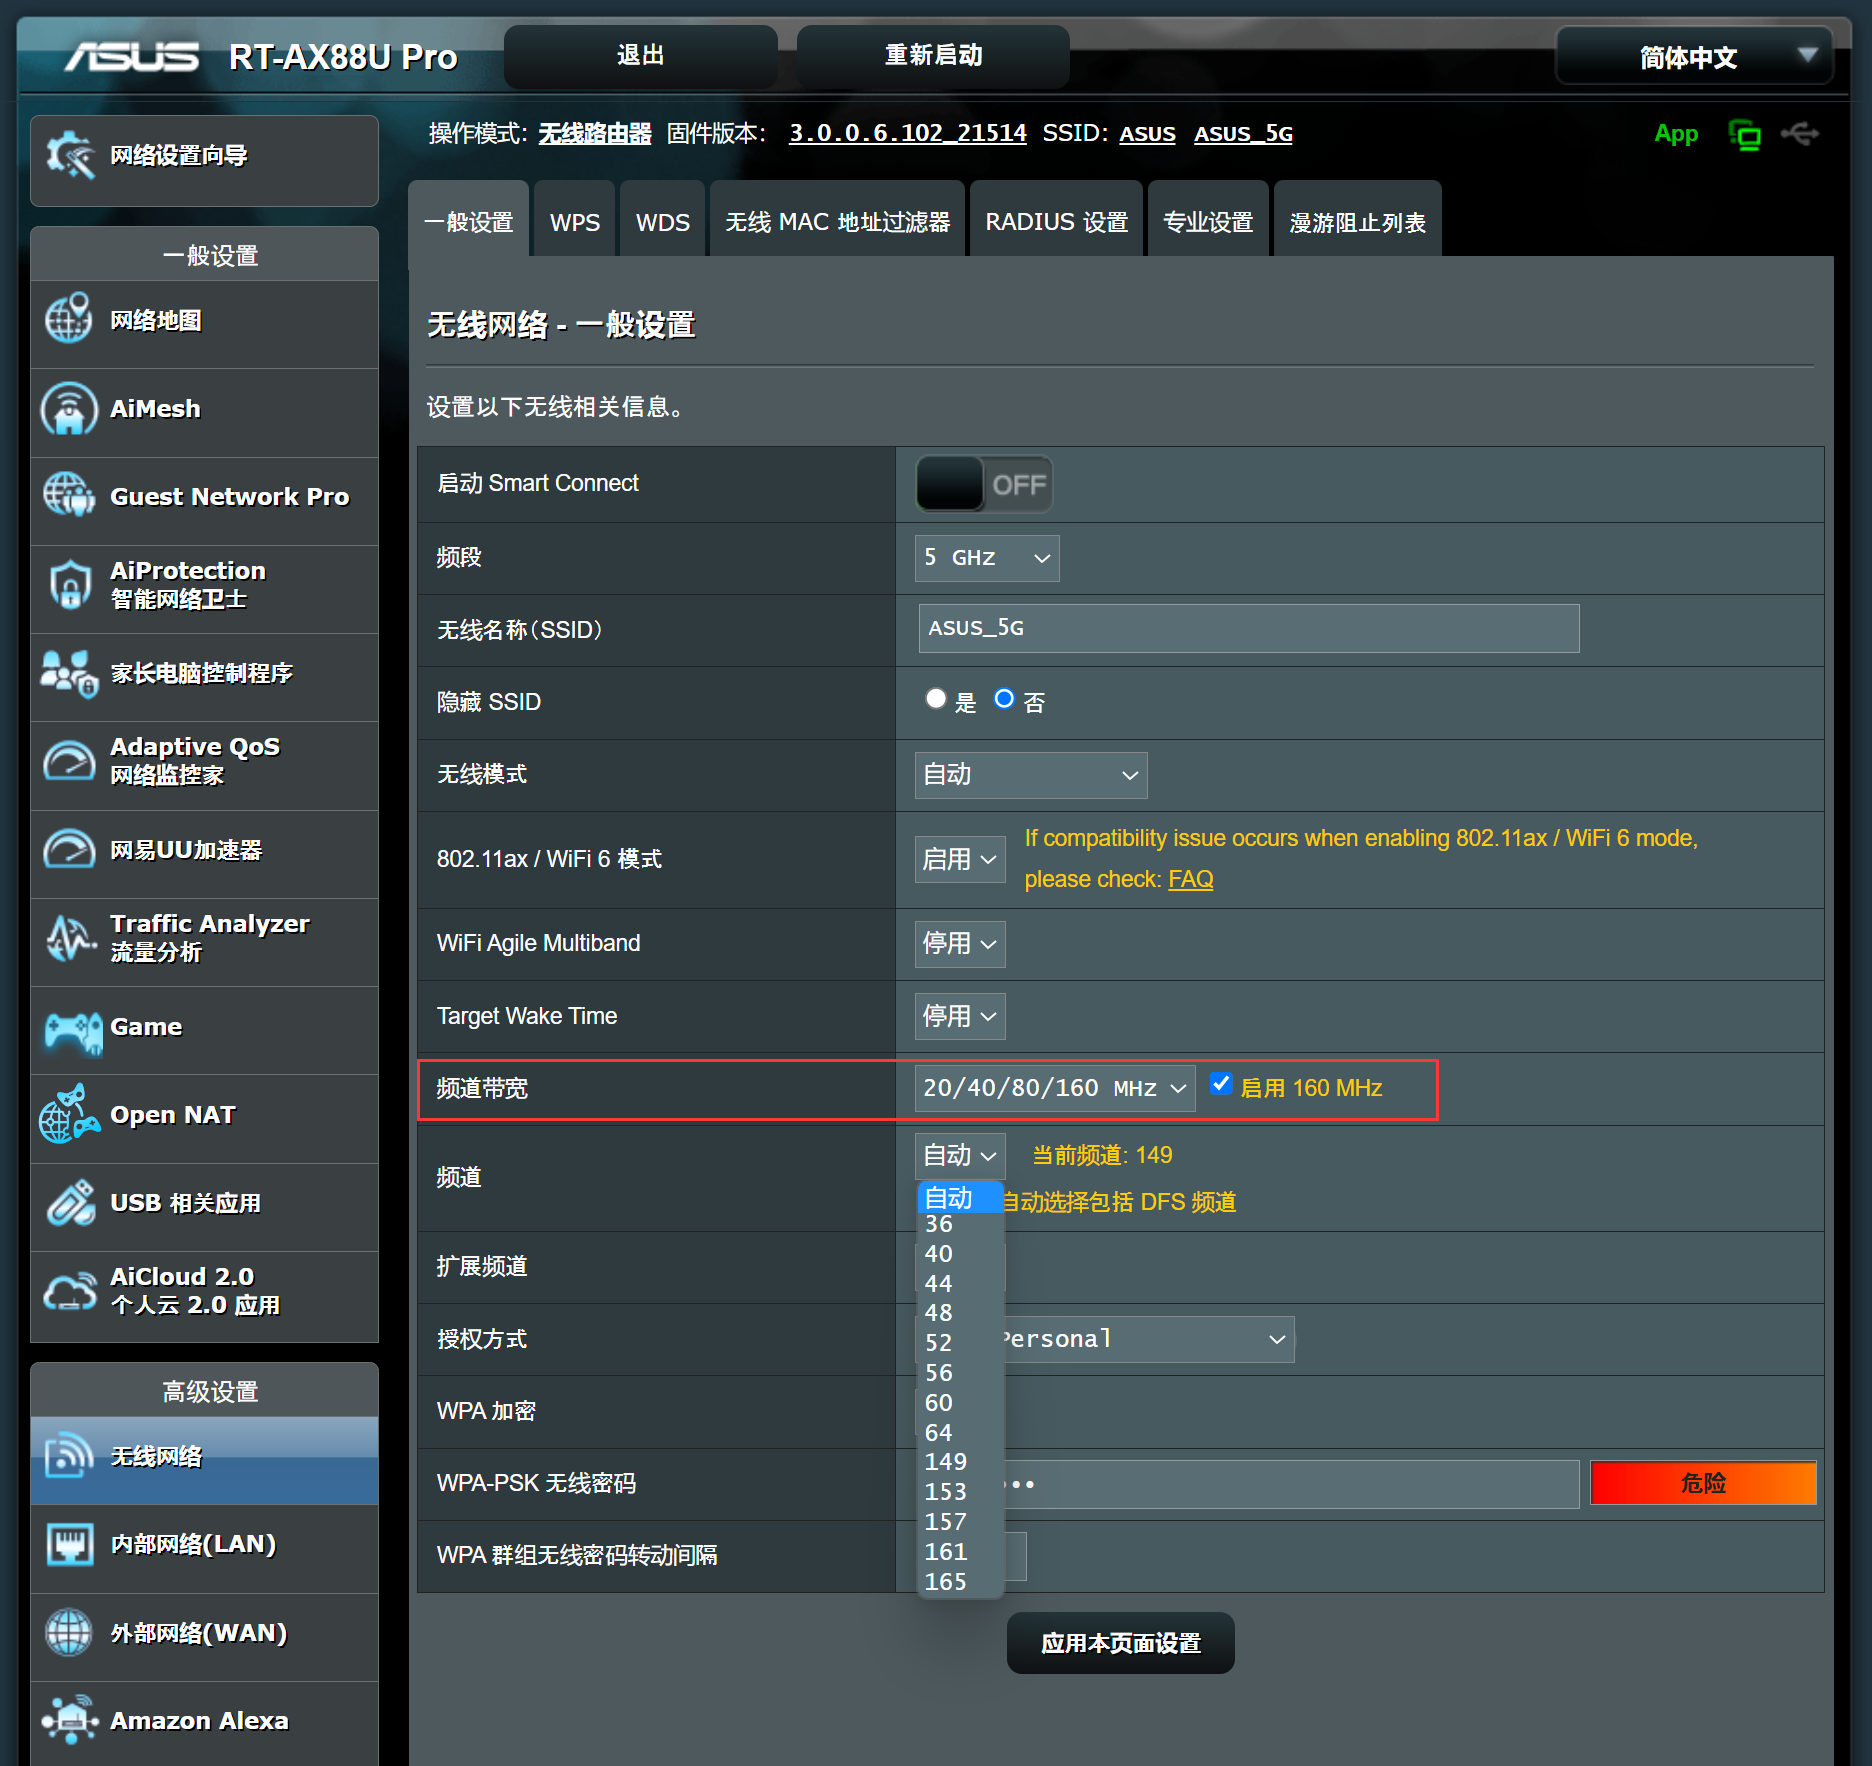Open the AiCloud 2.0 cloud icon
Image resolution: width=1872 pixels, height=1766 pixels.
coord(69,1291)
